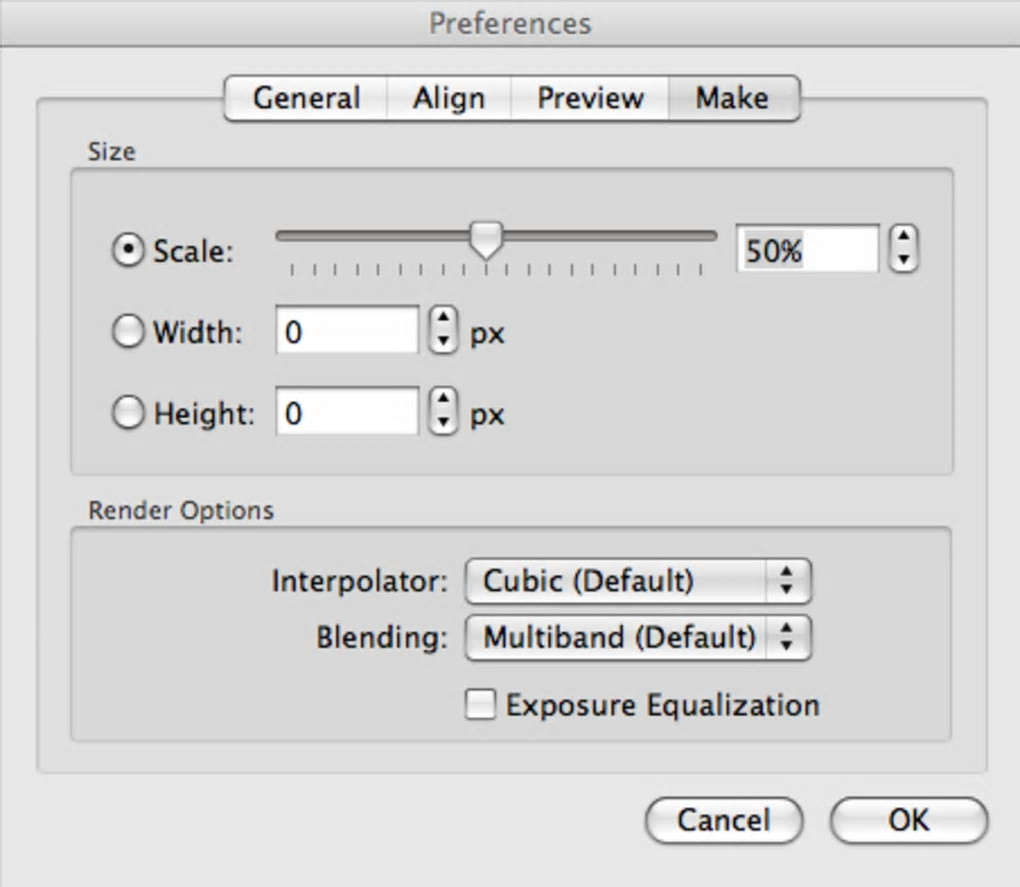Screen dimensions: 1020x887
Task: Open the Interpolator dropdown
Action: (637, 581)
